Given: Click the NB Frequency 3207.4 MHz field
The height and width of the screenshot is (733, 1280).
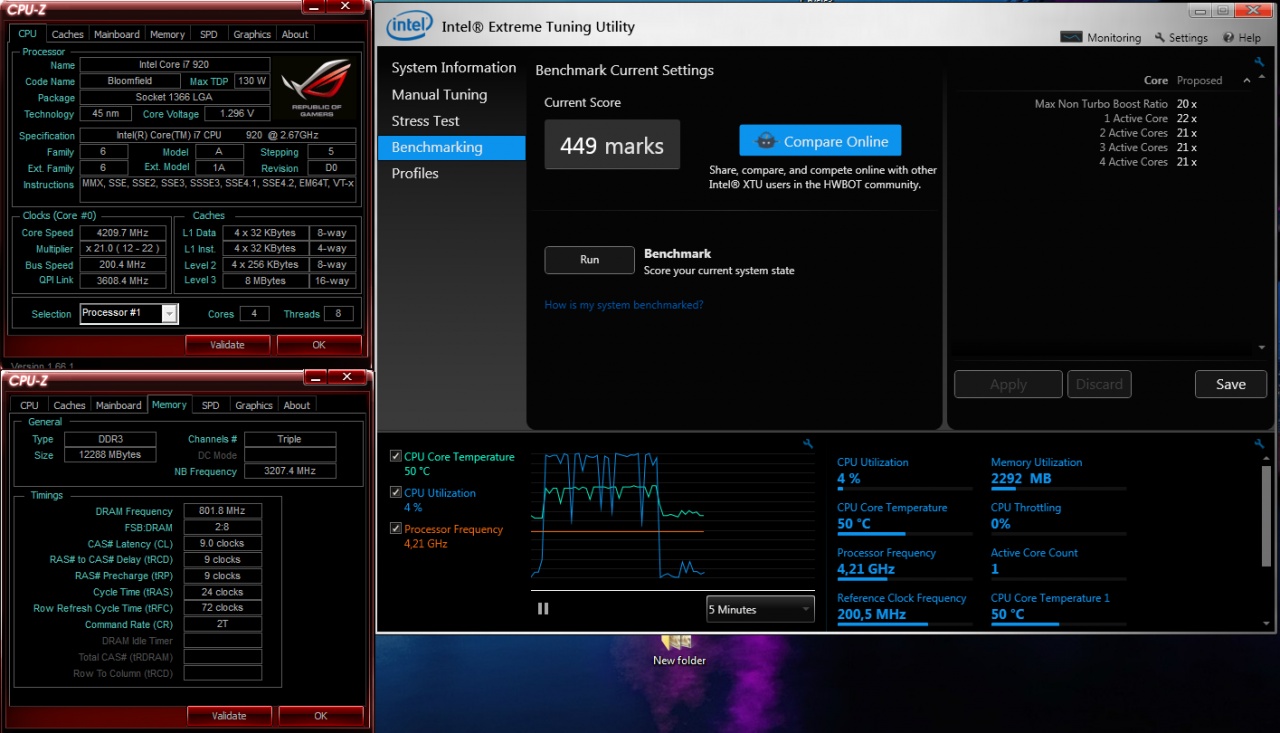Looking at the screenshot, I should click(290, 471).
